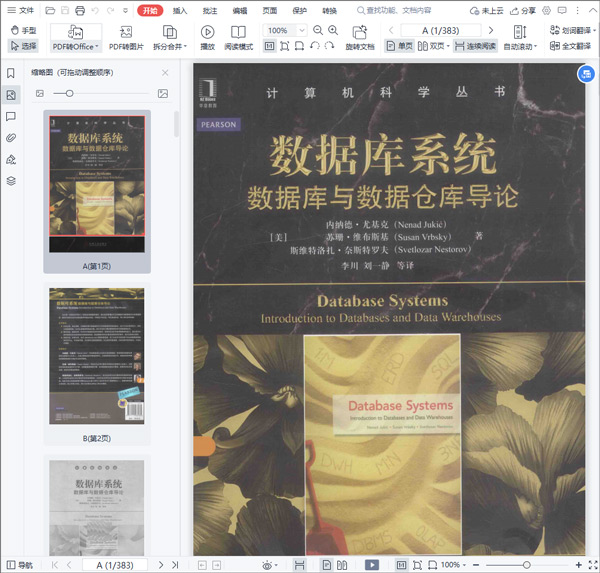Switch to the 开始 tab
This screenshot has width=600, height=573.
point(150,11)
